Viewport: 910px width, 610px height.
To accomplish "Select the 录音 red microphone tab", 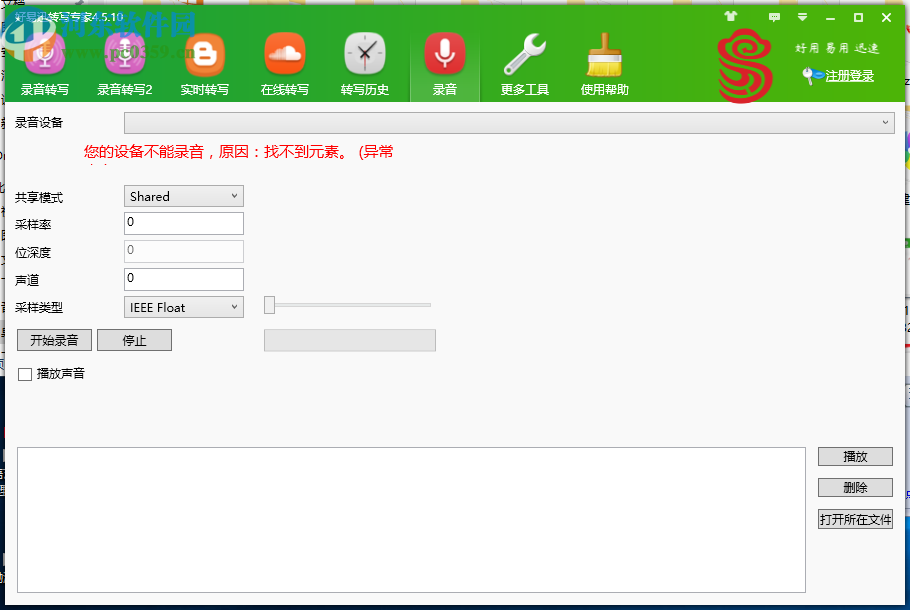I will tap(445, 65).
